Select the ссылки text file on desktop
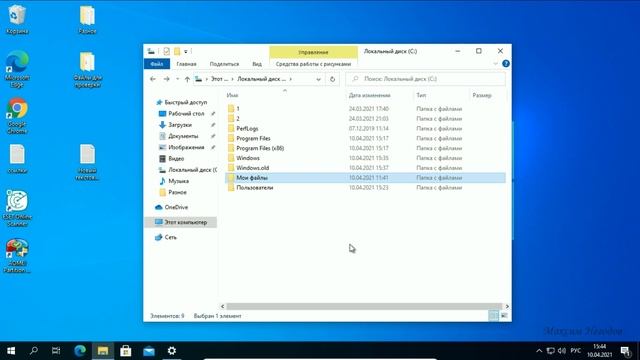 click(x=17, y=159)
